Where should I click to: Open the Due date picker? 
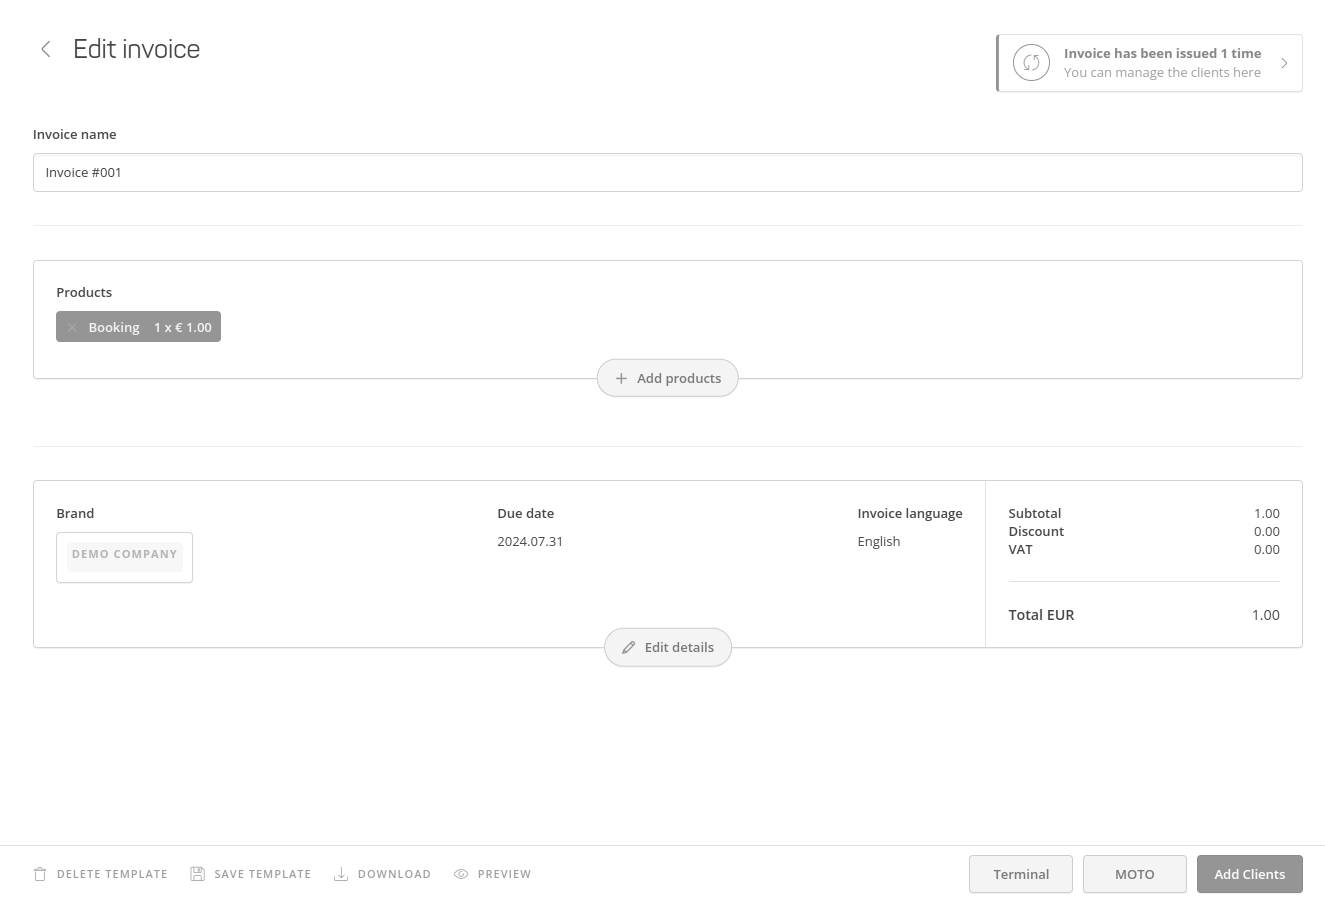coord(530,541)
